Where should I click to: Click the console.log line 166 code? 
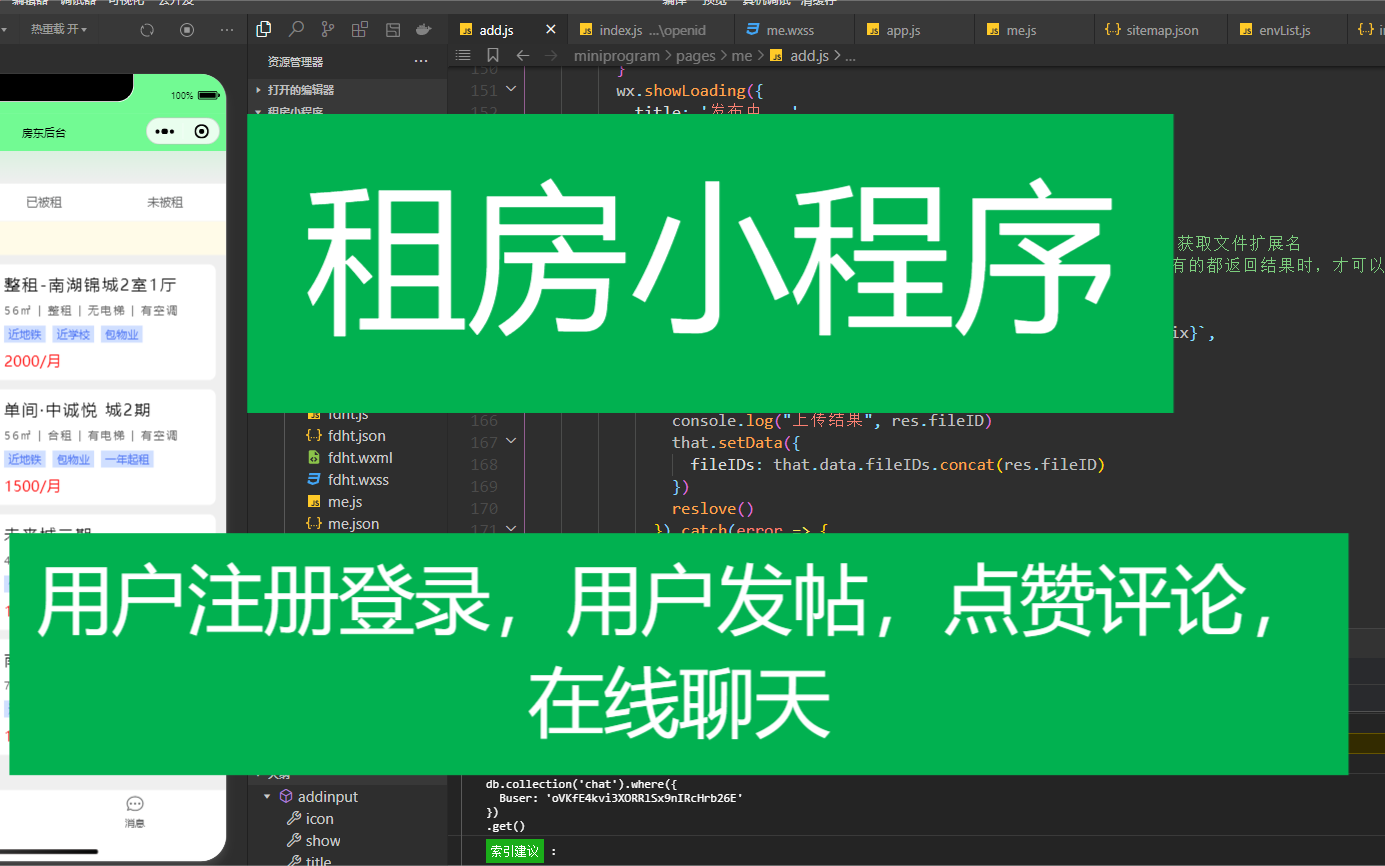(831, 421)
